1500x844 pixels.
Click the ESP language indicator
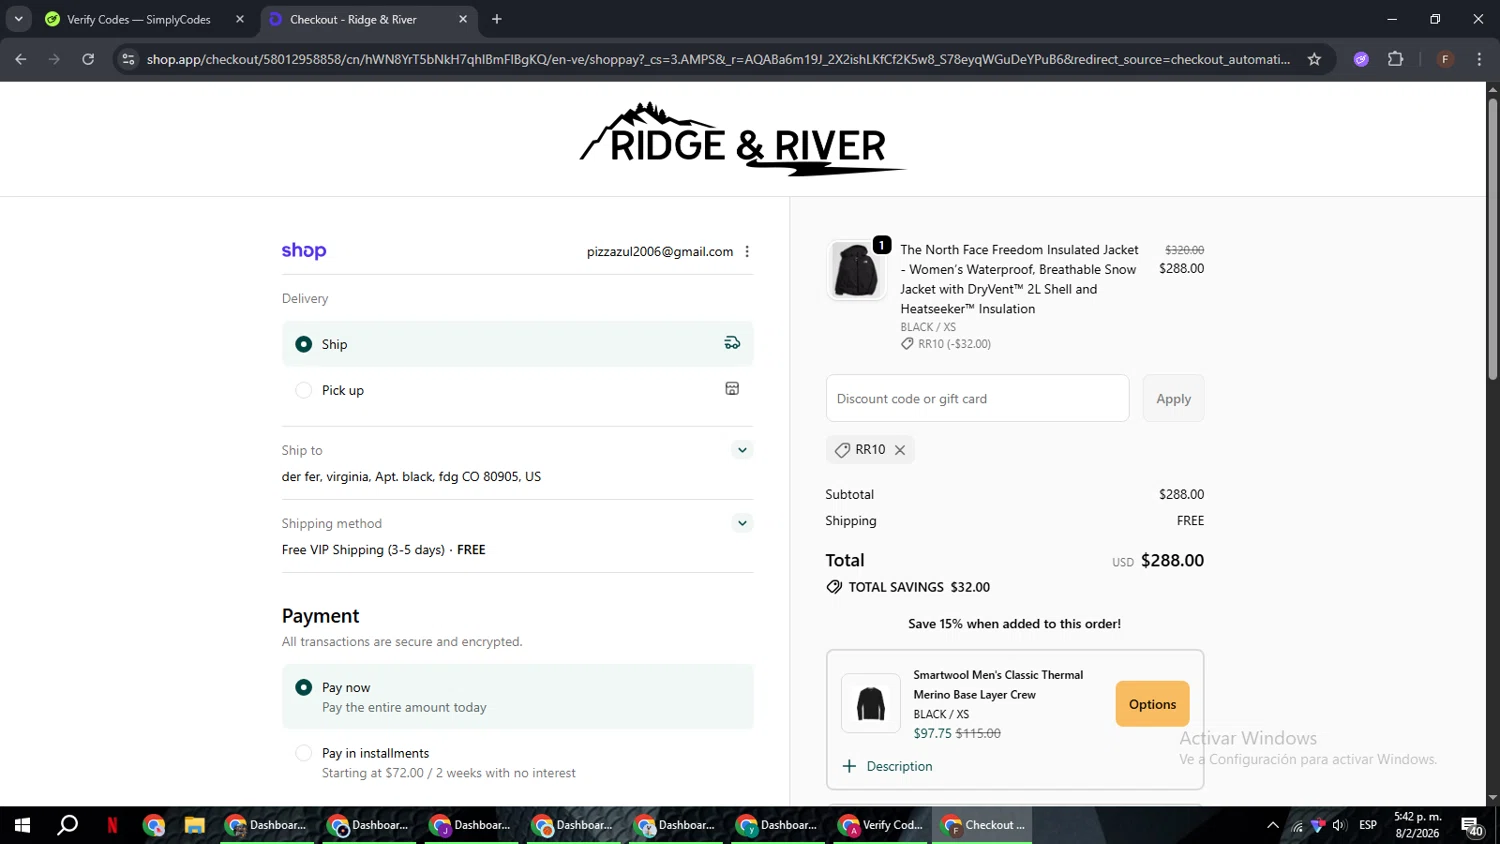point(1368,825)
